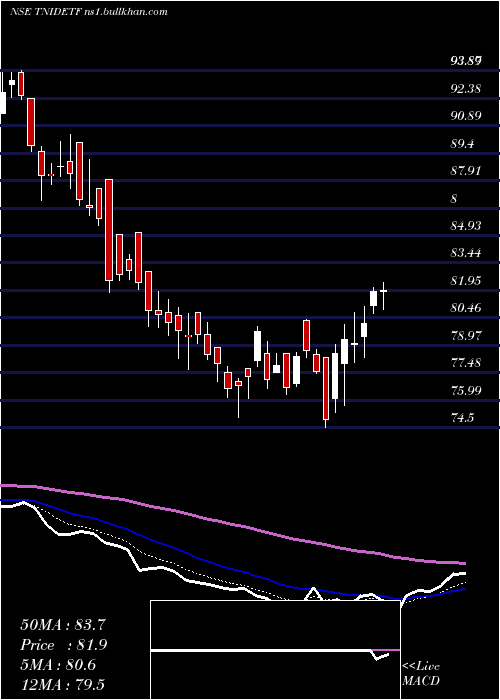Click the NSE TNIDETF ns1.bullkhan.com title text
Image resolution: width=500 pixels, height=700 pixels.
(x=89, y=12)
